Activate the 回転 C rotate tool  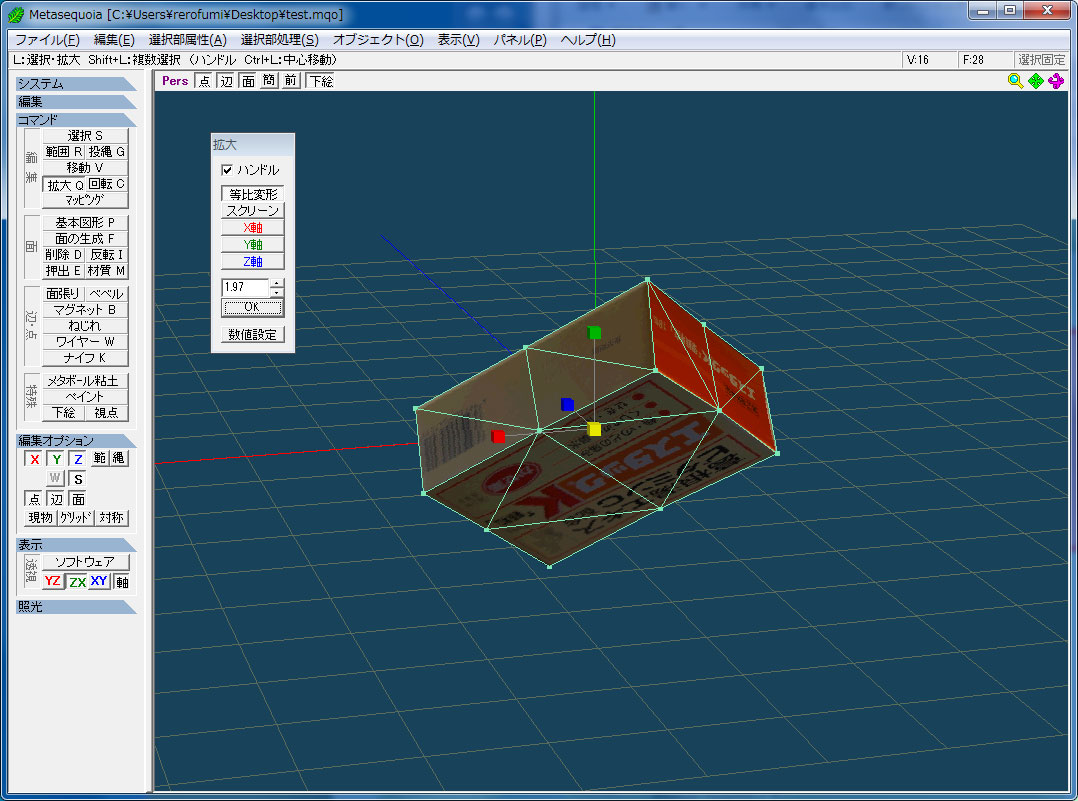point(107,184)
